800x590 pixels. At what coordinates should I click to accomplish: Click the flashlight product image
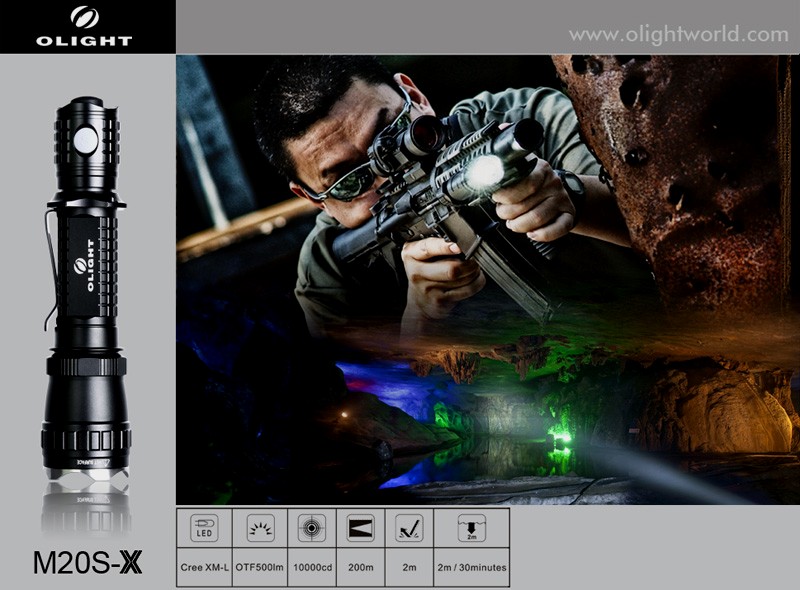coord(86,288)
